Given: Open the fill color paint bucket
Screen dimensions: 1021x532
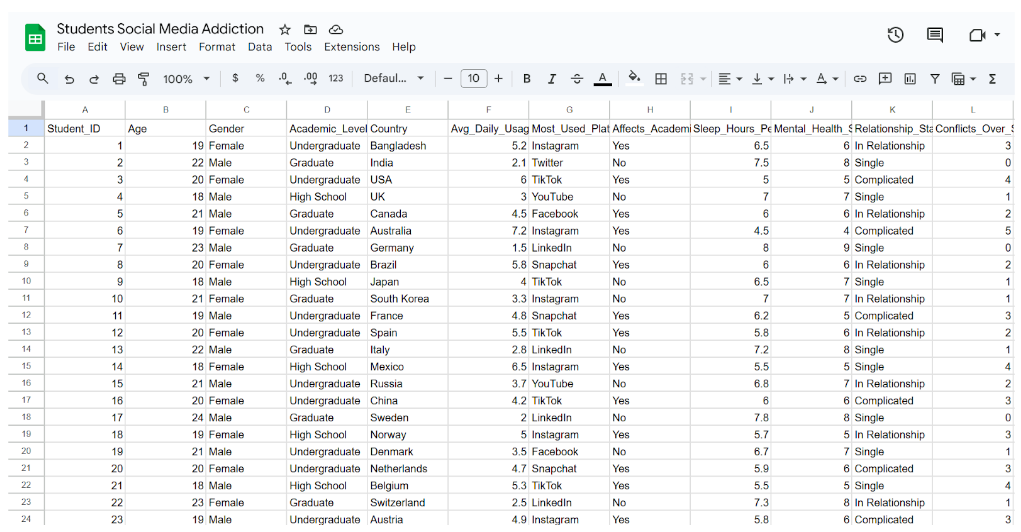Looking at the screenshot, I should click(634, 78).
